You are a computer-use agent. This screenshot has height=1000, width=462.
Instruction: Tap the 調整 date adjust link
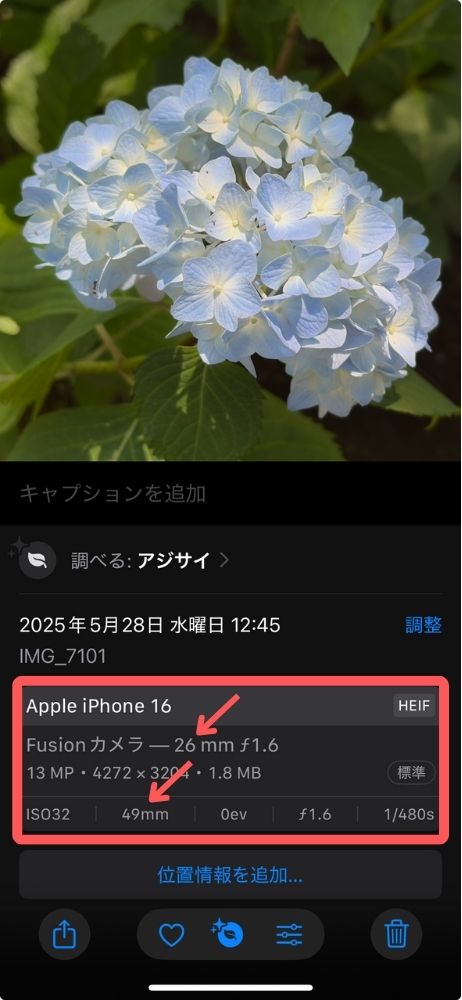coord(423,624)
